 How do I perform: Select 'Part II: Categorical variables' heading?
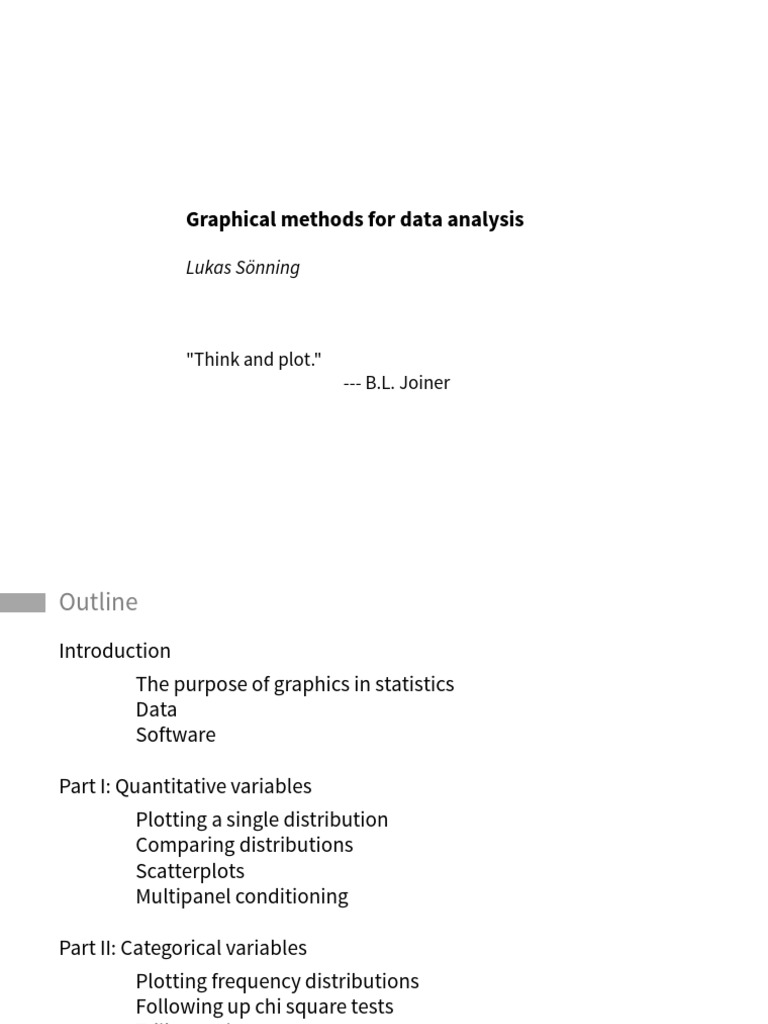[x=183, y=947]
